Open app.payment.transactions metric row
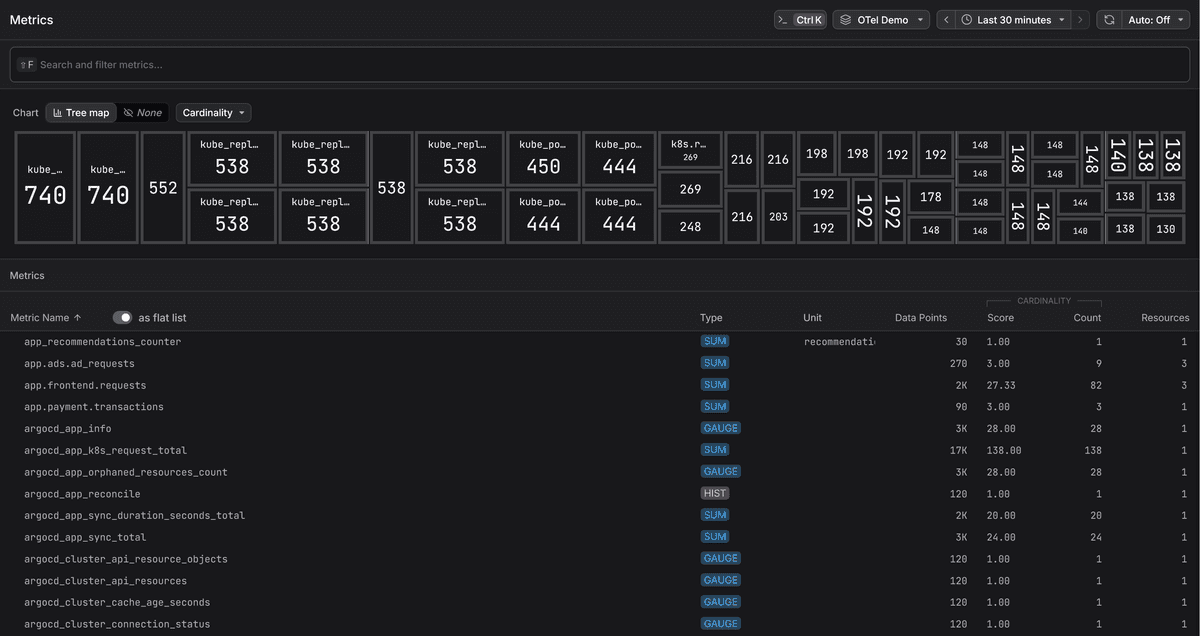1200x636 pixels. coord(600,407)
